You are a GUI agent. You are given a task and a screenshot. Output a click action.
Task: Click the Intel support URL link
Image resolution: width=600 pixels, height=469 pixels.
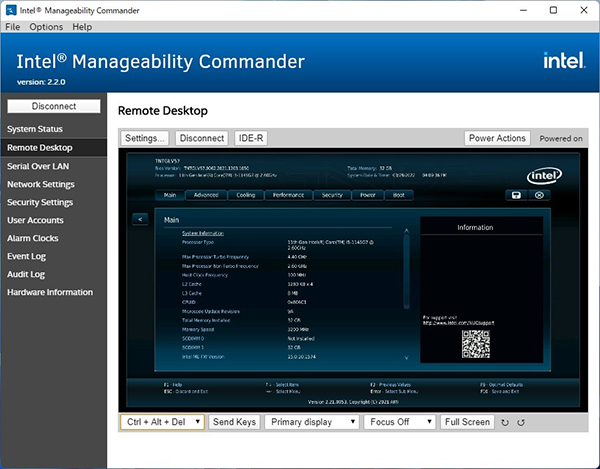tap(458, 323)
